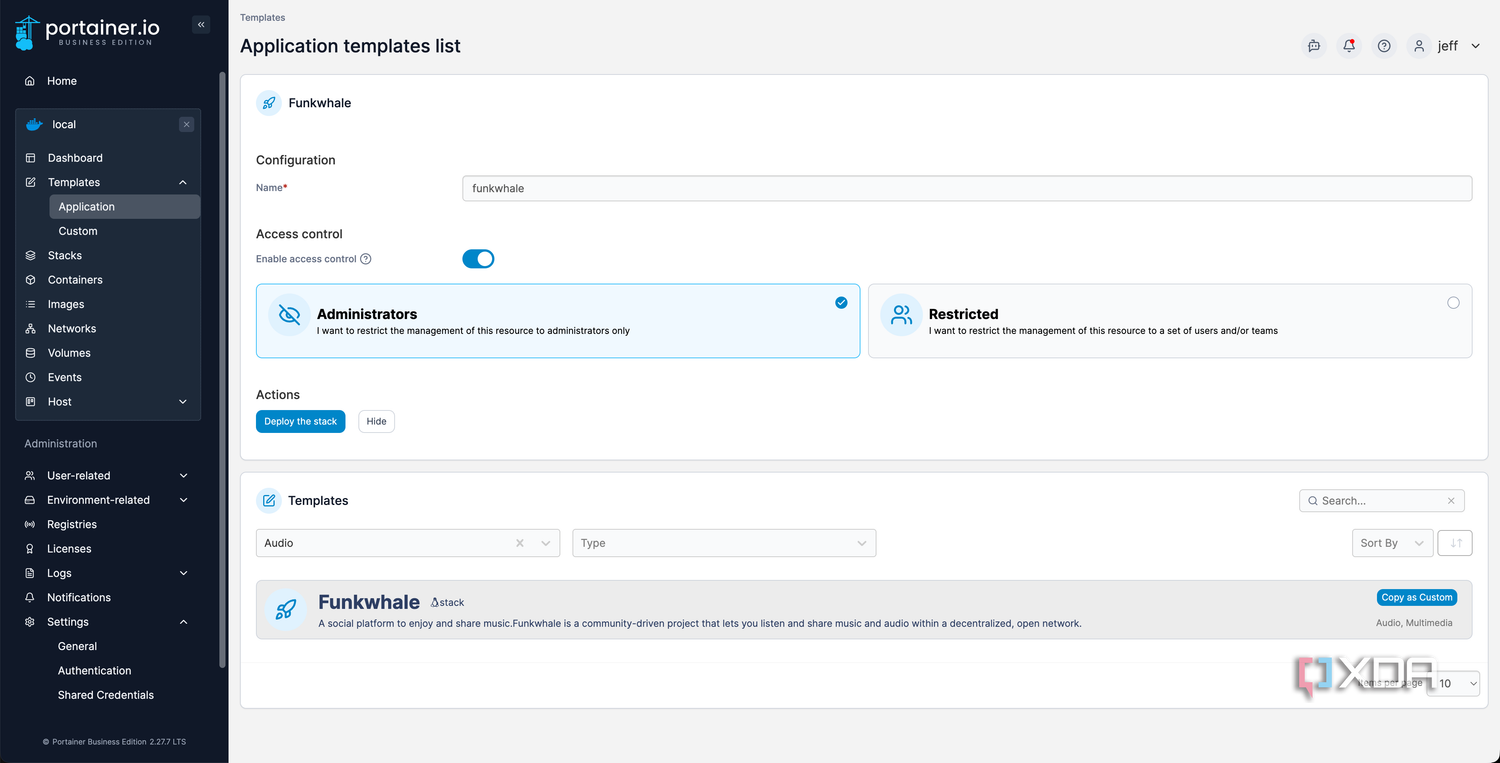Click the Templates breadcrumb link

tap(262, 18)
